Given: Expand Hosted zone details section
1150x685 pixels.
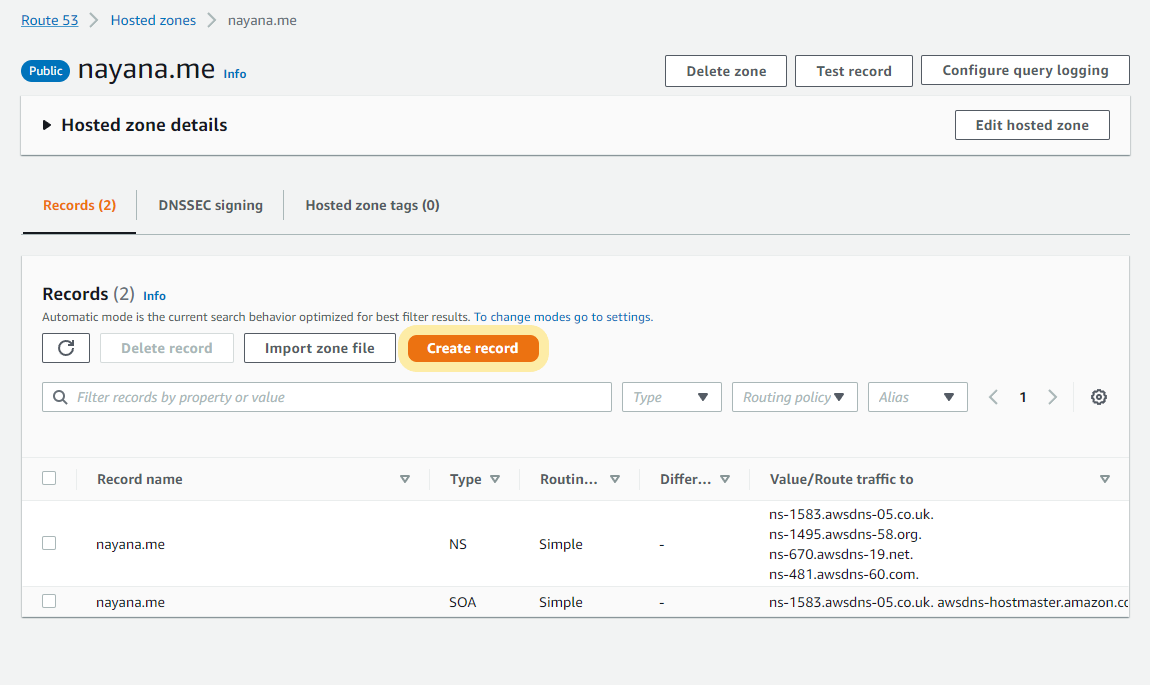Looking at the screenshot, I should click(x=47, y=125).
